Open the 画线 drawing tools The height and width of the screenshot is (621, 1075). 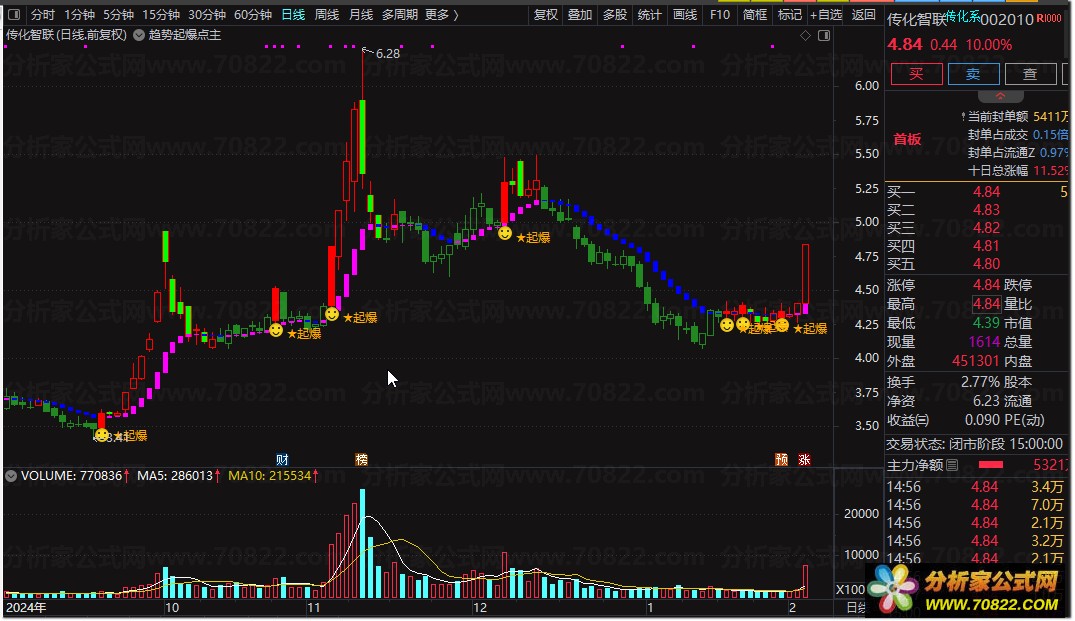click(x=685, y=14)
